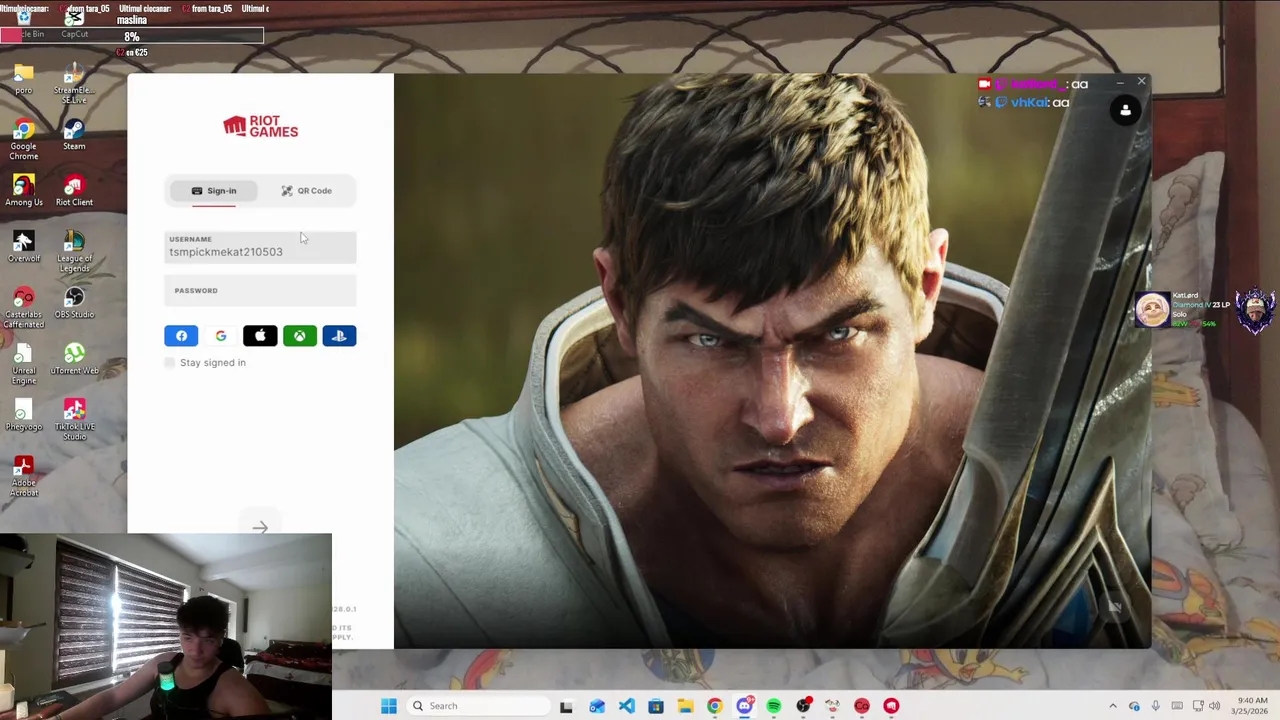Click the webcam overlay thumbnail
Image resolution: width=1280 pixels, height=720 pixels.
tap(166, 626)
